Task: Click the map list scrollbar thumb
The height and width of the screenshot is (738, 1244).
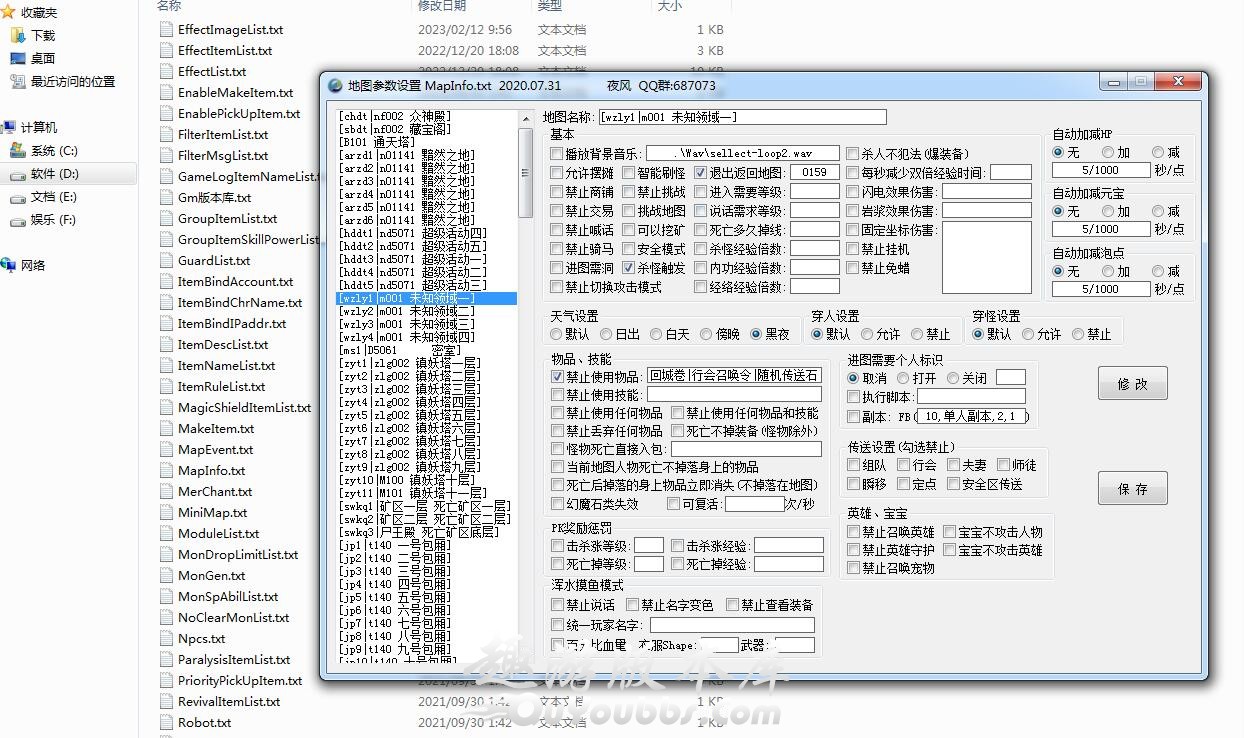Action: (525, 172)
